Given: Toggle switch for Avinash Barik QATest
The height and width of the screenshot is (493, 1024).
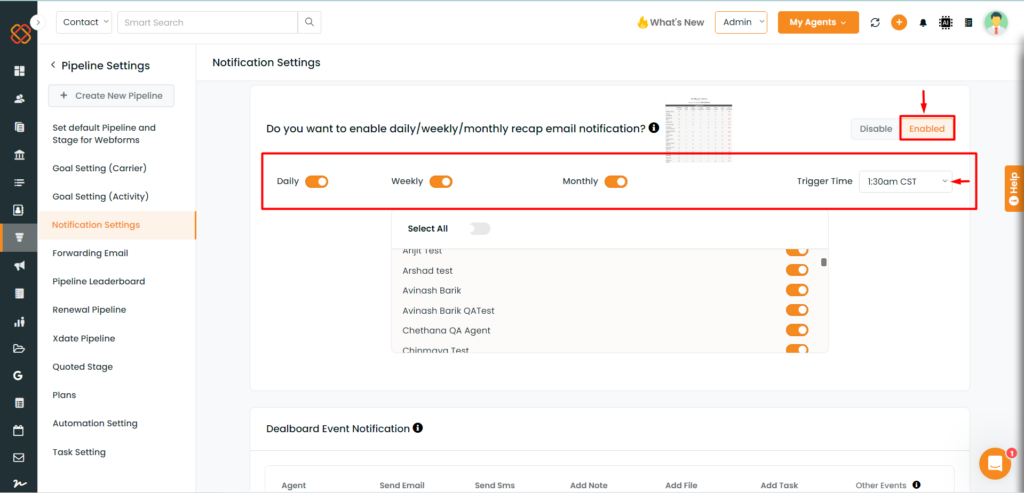Looking at the screenshot, I should click(797, 310).
